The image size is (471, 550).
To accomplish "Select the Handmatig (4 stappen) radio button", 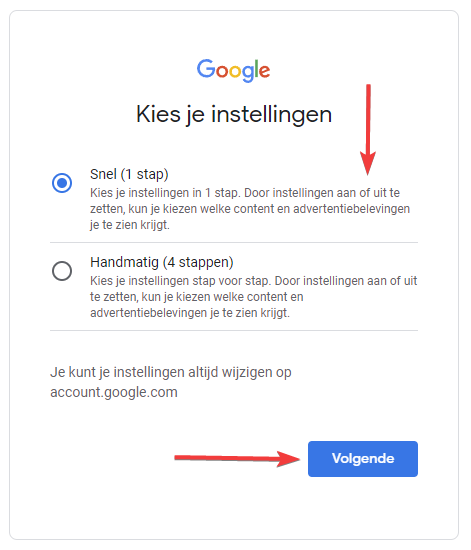I will click(x=62, y=271).
